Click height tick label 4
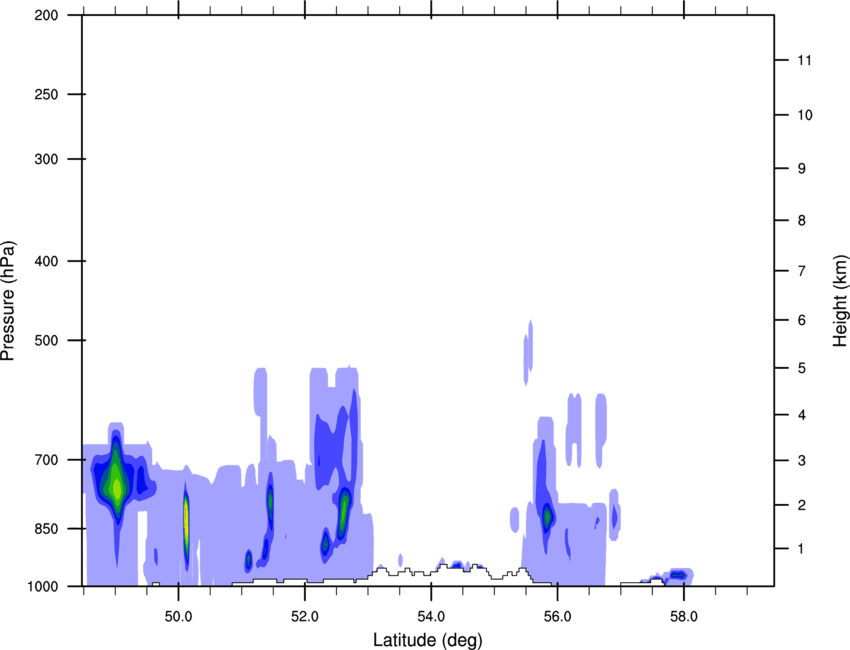The image size is (850, 650). pyautogui.click(x=802, y=415)
